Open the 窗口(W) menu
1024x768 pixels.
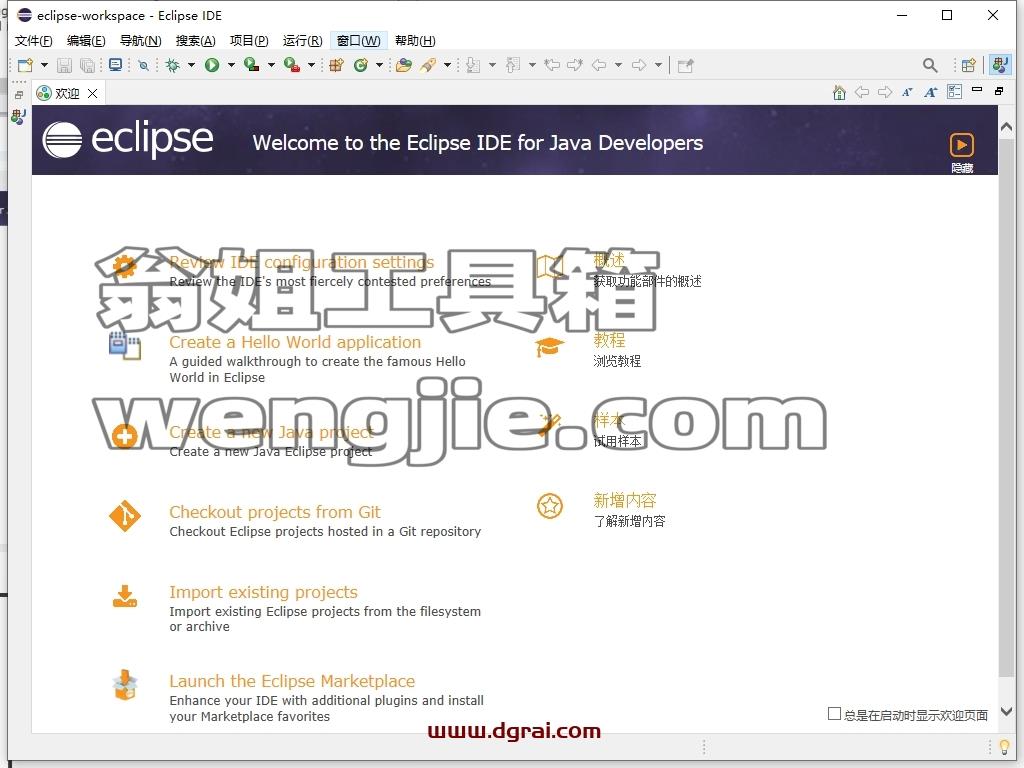click(x=359, y=41)
